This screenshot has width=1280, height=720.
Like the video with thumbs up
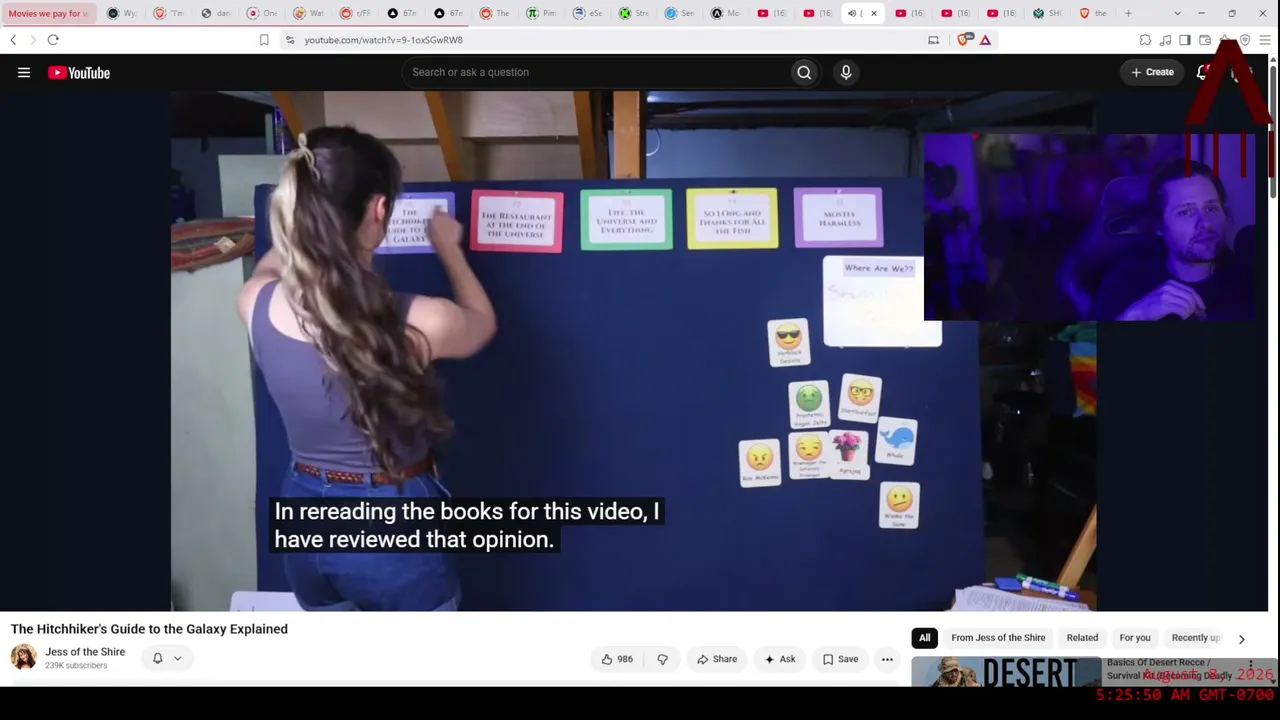(617, 659)
